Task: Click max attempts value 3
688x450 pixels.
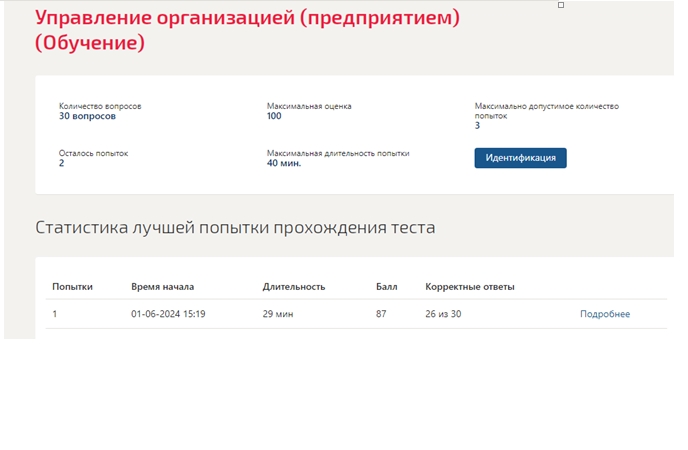Action: coord(477,126)
